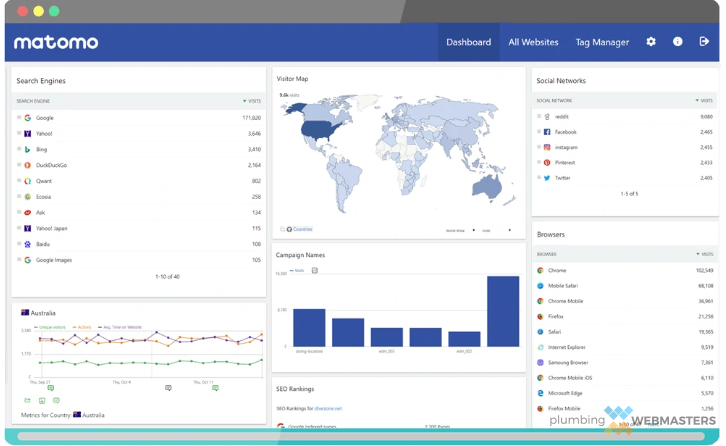Toggle Actions series in Australia chart
This screenshot has width=726, height=446.
(81, 327)
